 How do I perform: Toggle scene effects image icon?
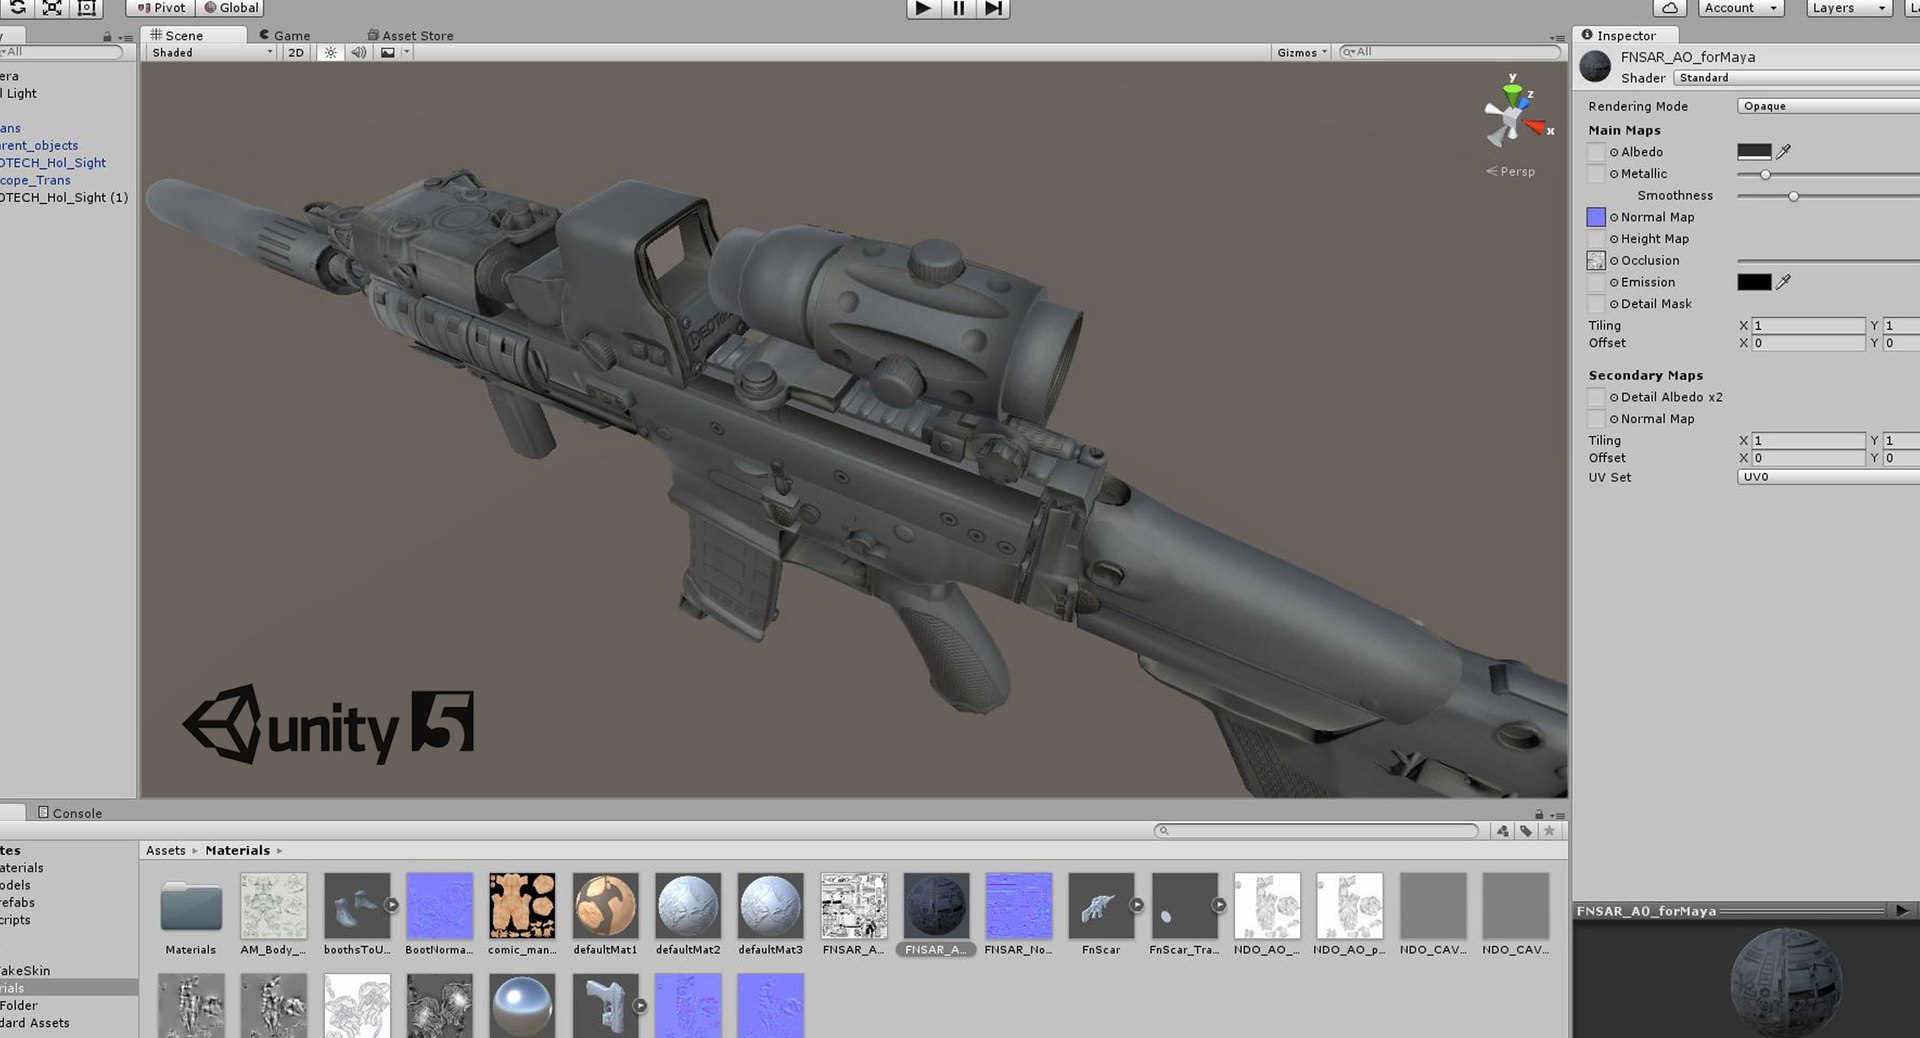pyautogui.click(x=387, y=52)
